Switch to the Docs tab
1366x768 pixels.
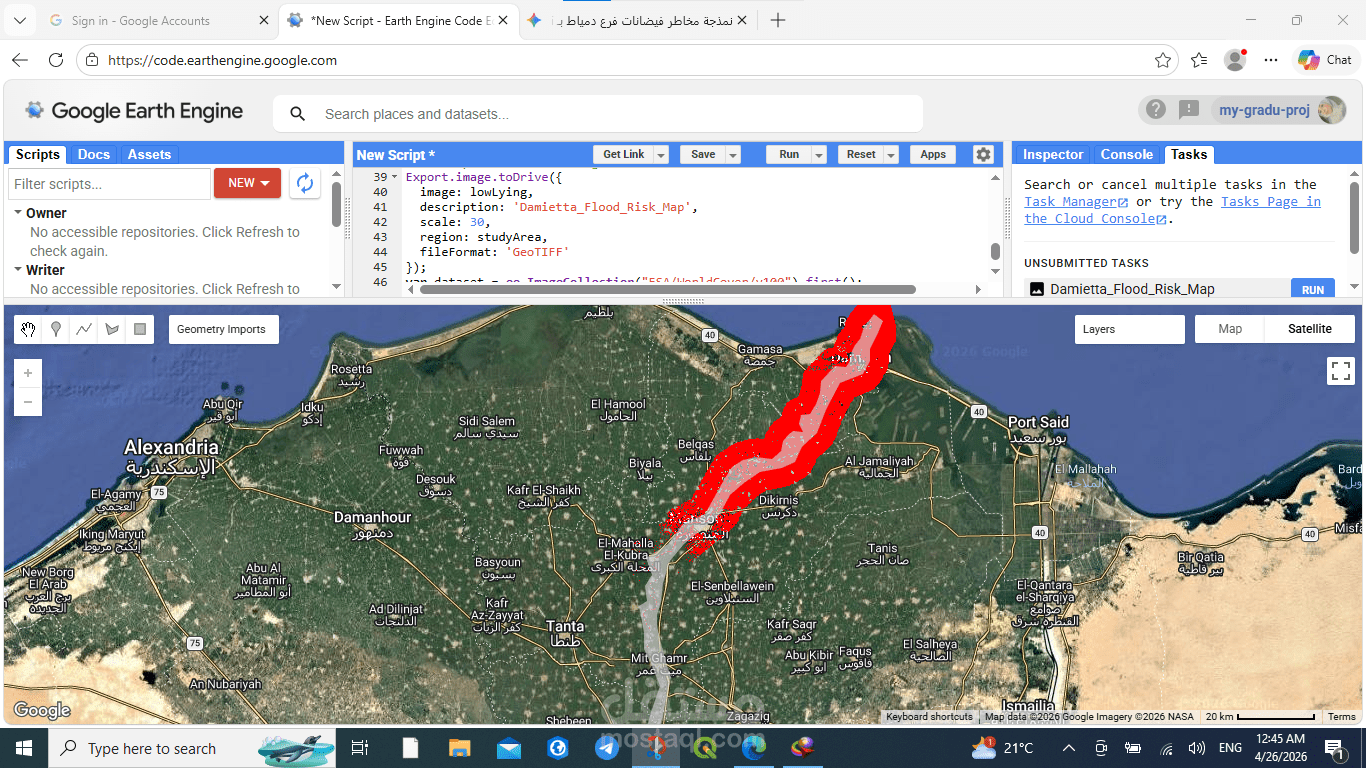pyautogui.click(x=94, y=154)
